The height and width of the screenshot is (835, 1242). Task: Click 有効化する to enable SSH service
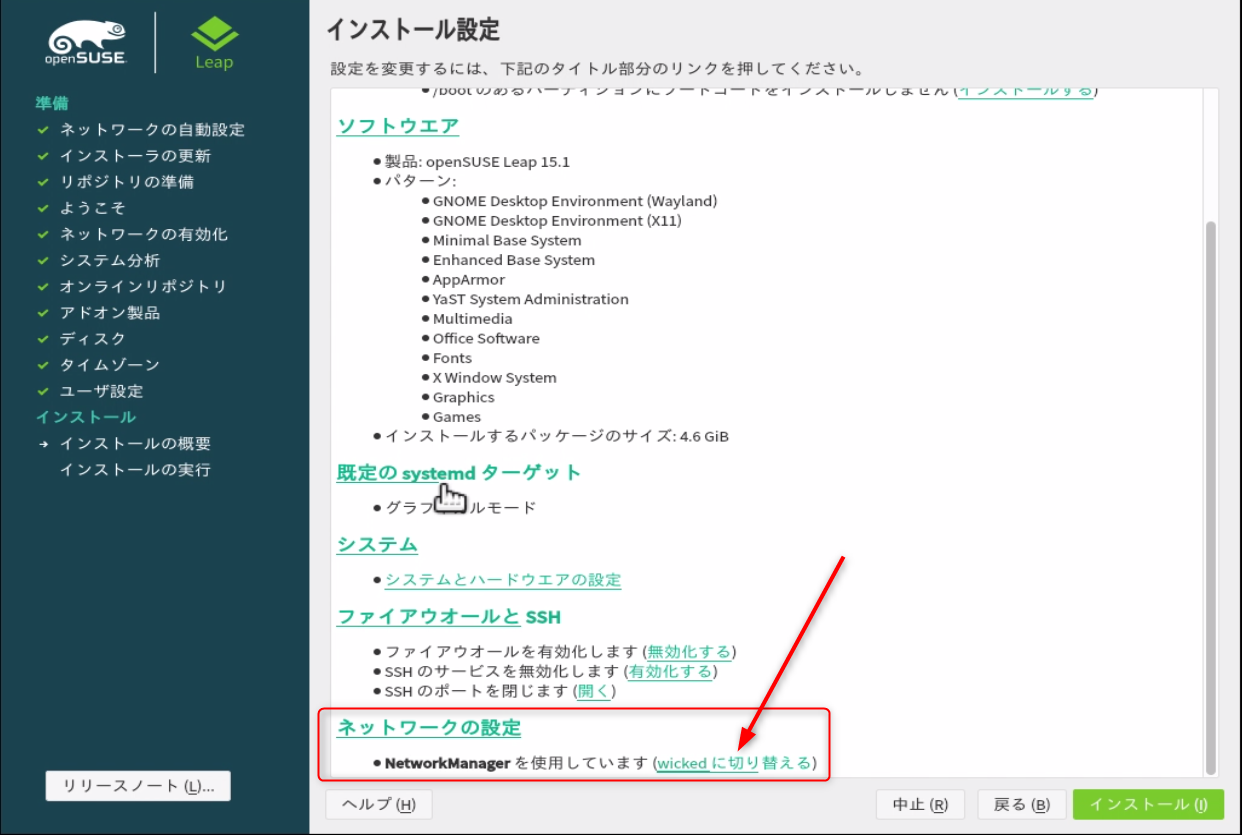point(670,671)
